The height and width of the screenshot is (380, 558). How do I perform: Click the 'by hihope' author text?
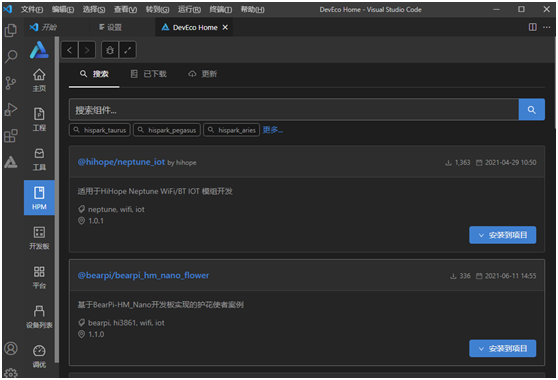(x=182, y=163)
